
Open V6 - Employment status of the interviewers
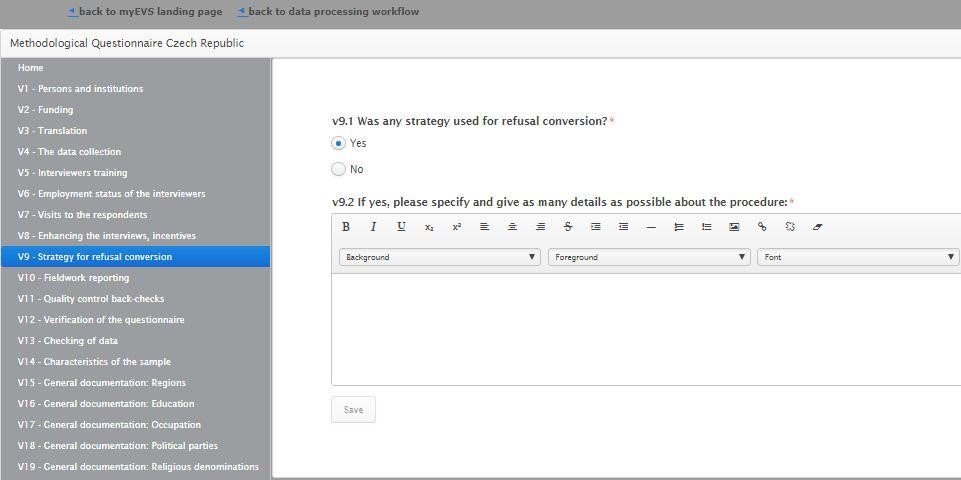coord(135,194)
